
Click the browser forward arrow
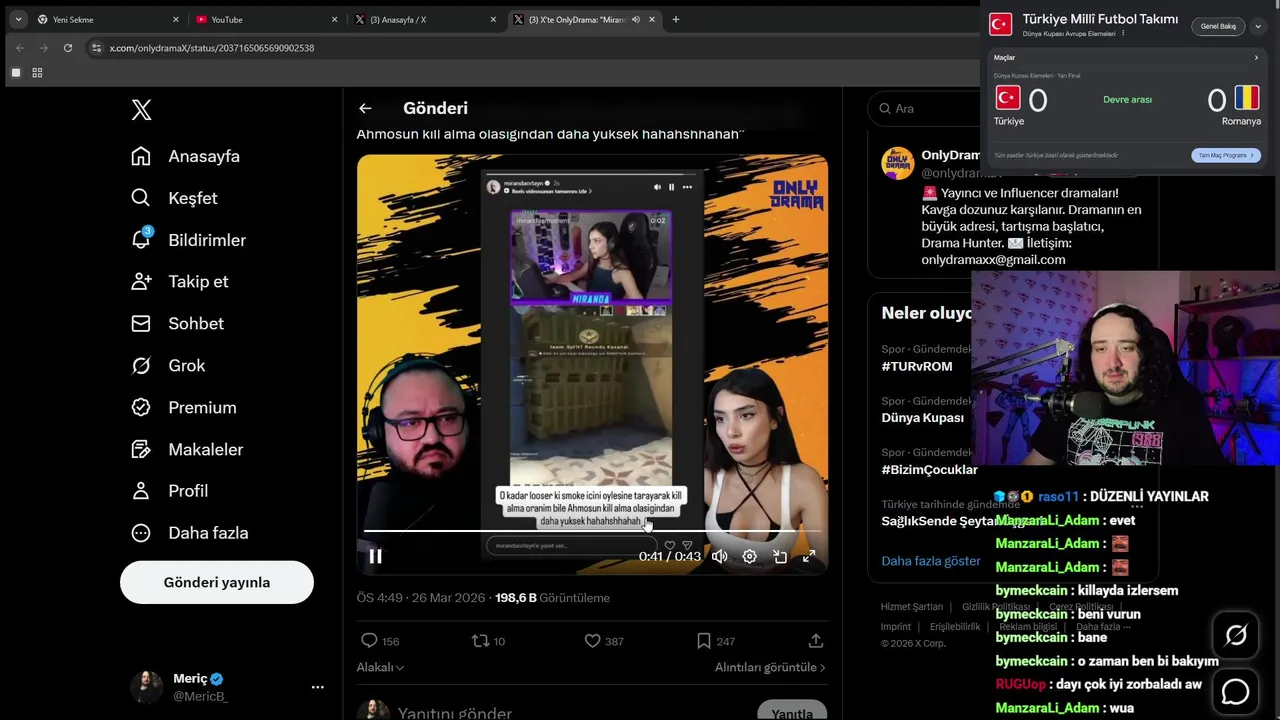43,47
